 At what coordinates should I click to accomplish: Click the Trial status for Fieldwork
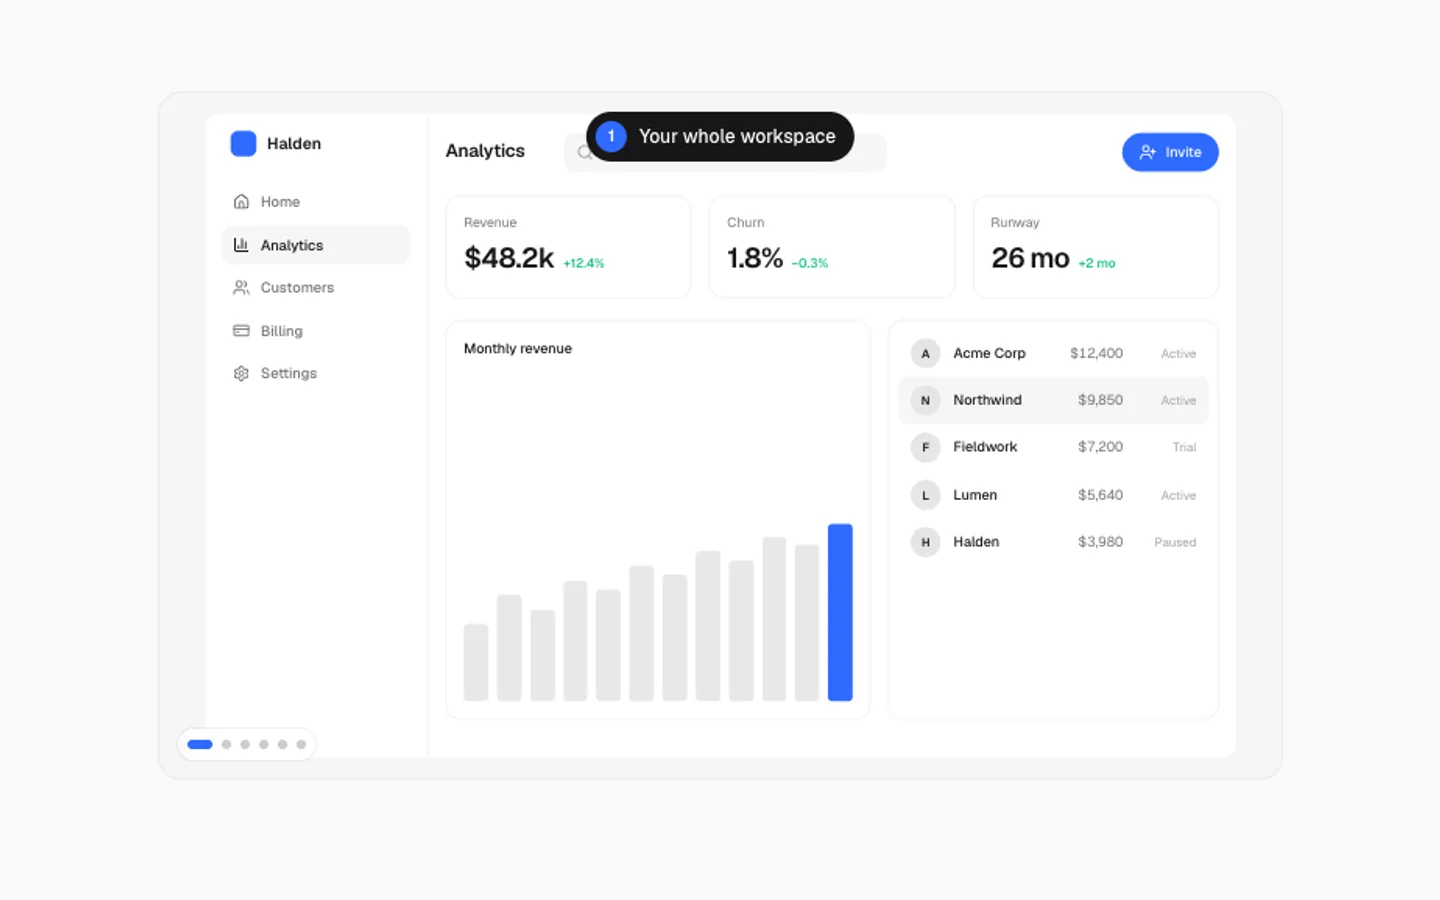(1184, 447)
